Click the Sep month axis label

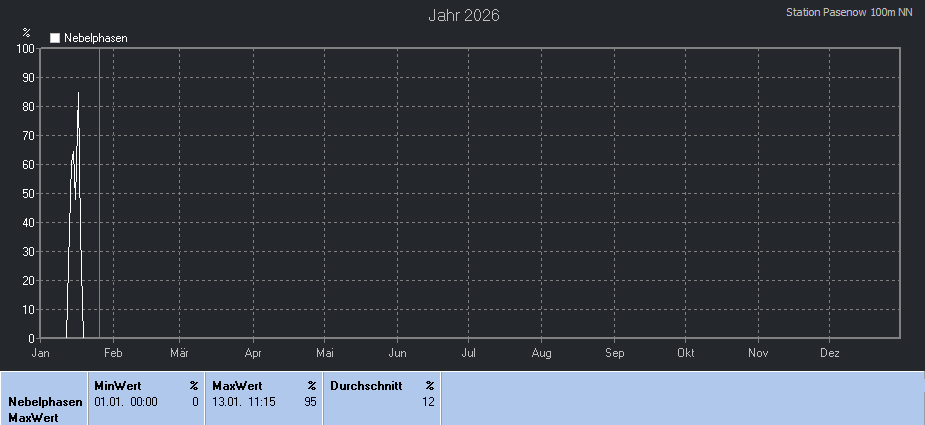pos(614,353)
